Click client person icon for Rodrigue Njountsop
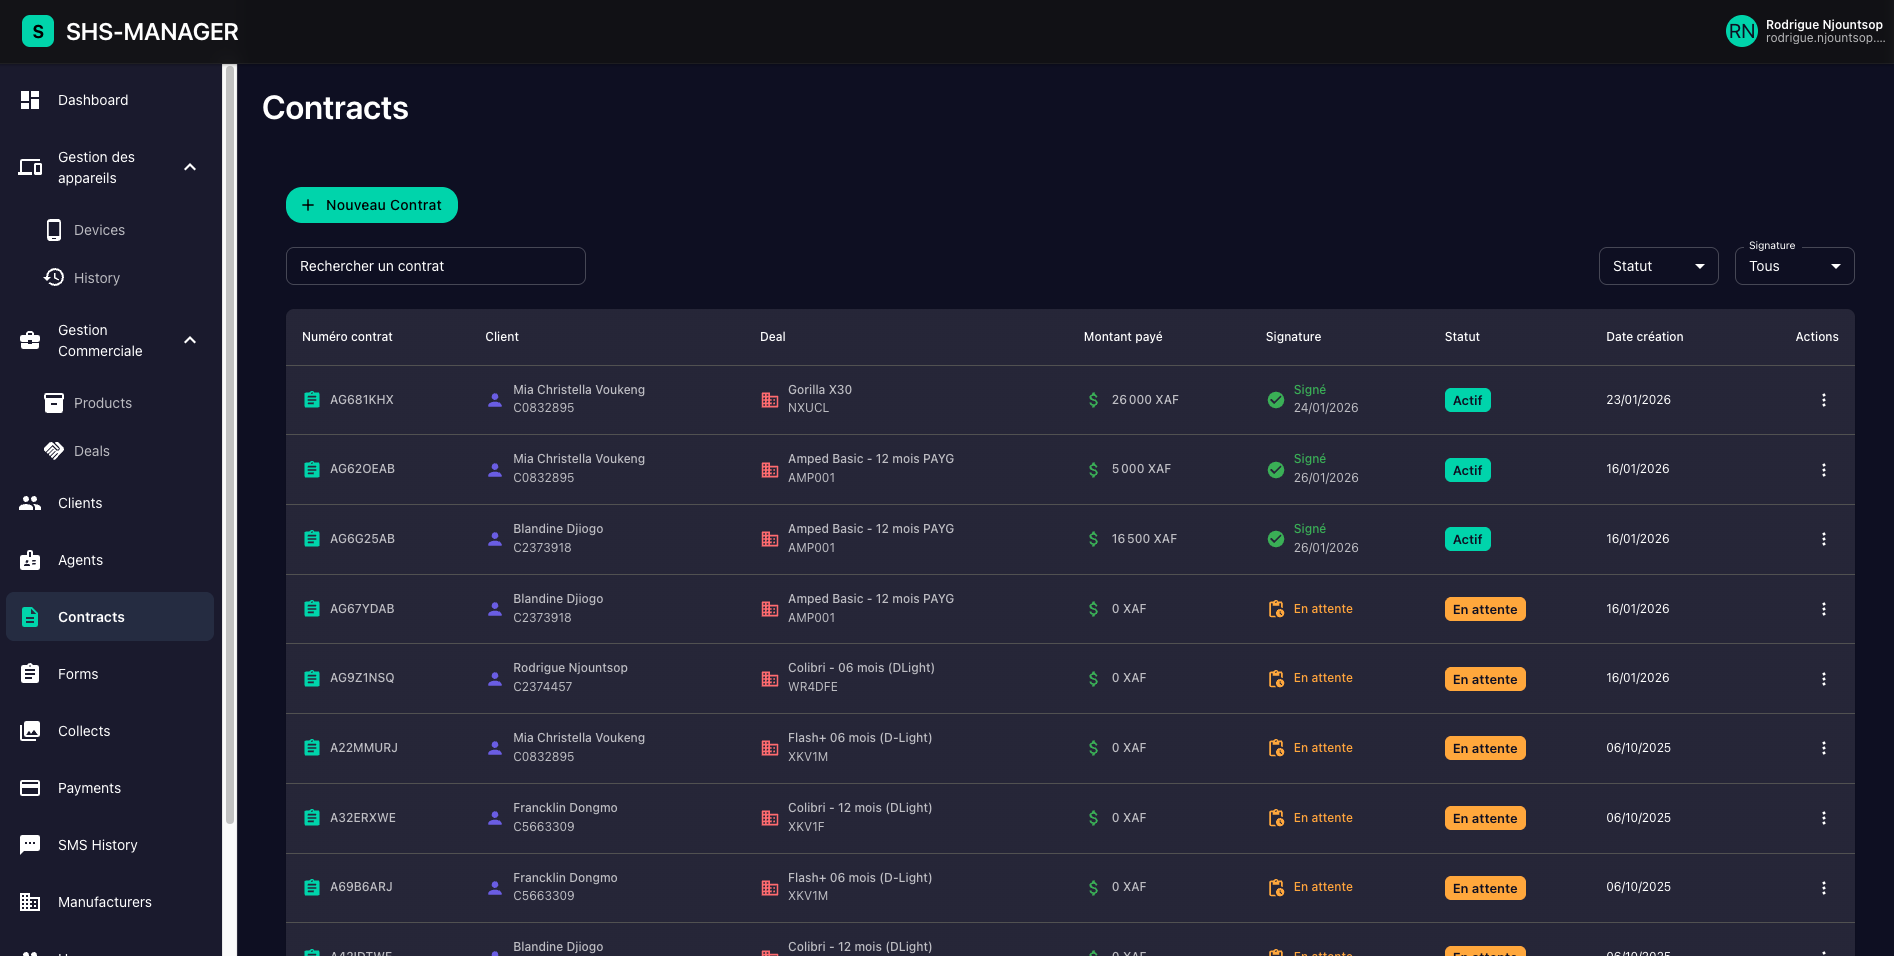 point(495,678)
